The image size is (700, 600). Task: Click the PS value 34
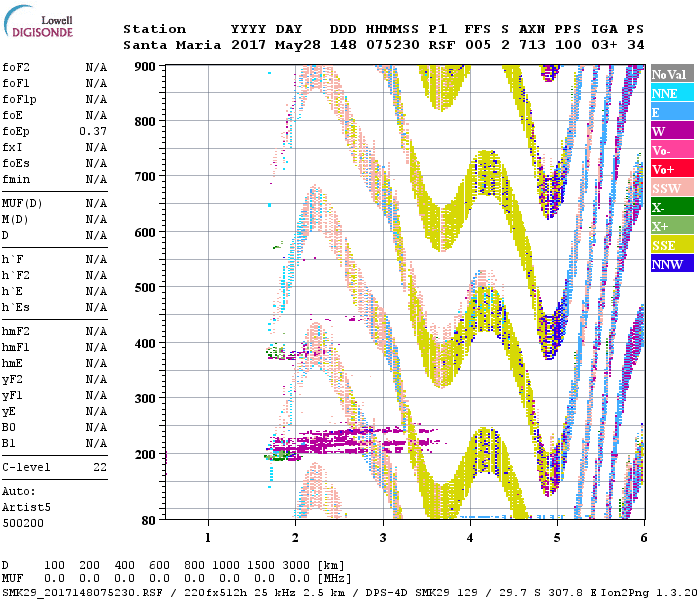point(636,45)
